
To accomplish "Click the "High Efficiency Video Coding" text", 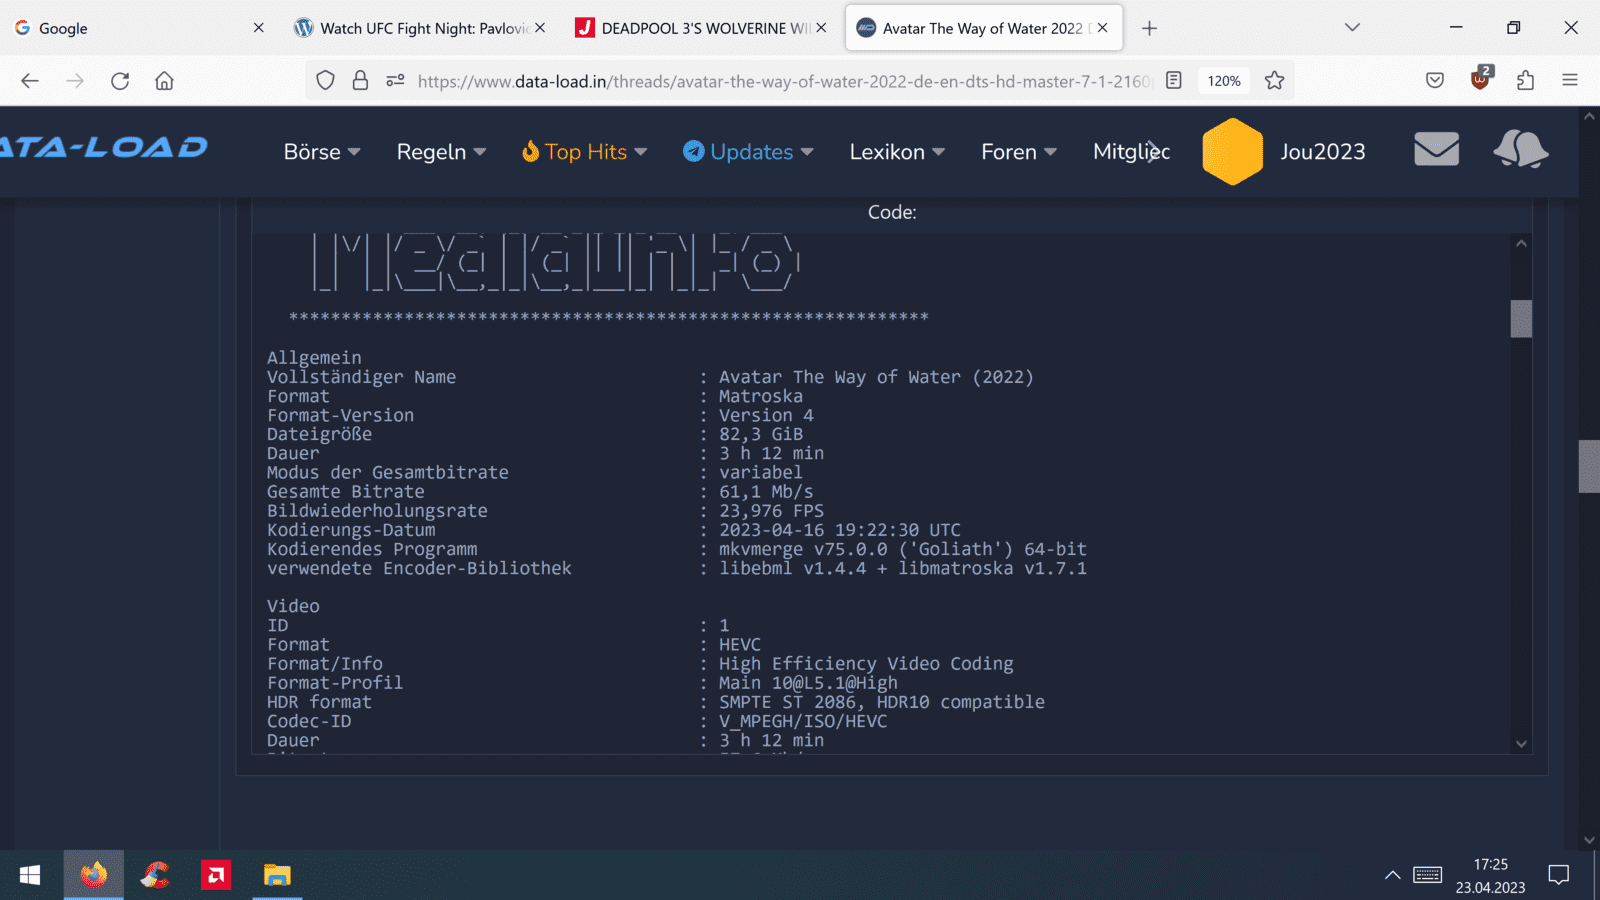I will pyautogui.click(x=866, y=664).
